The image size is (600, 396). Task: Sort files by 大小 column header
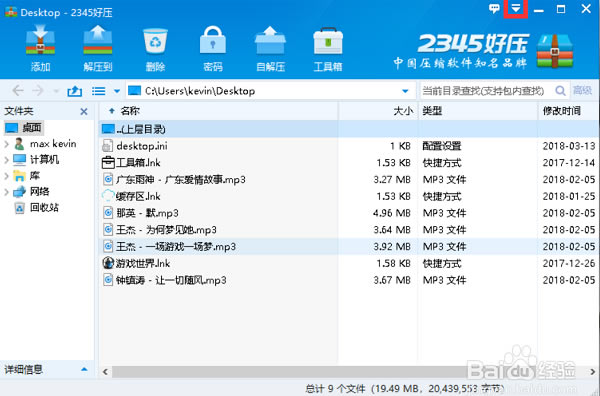pos(403,111)
